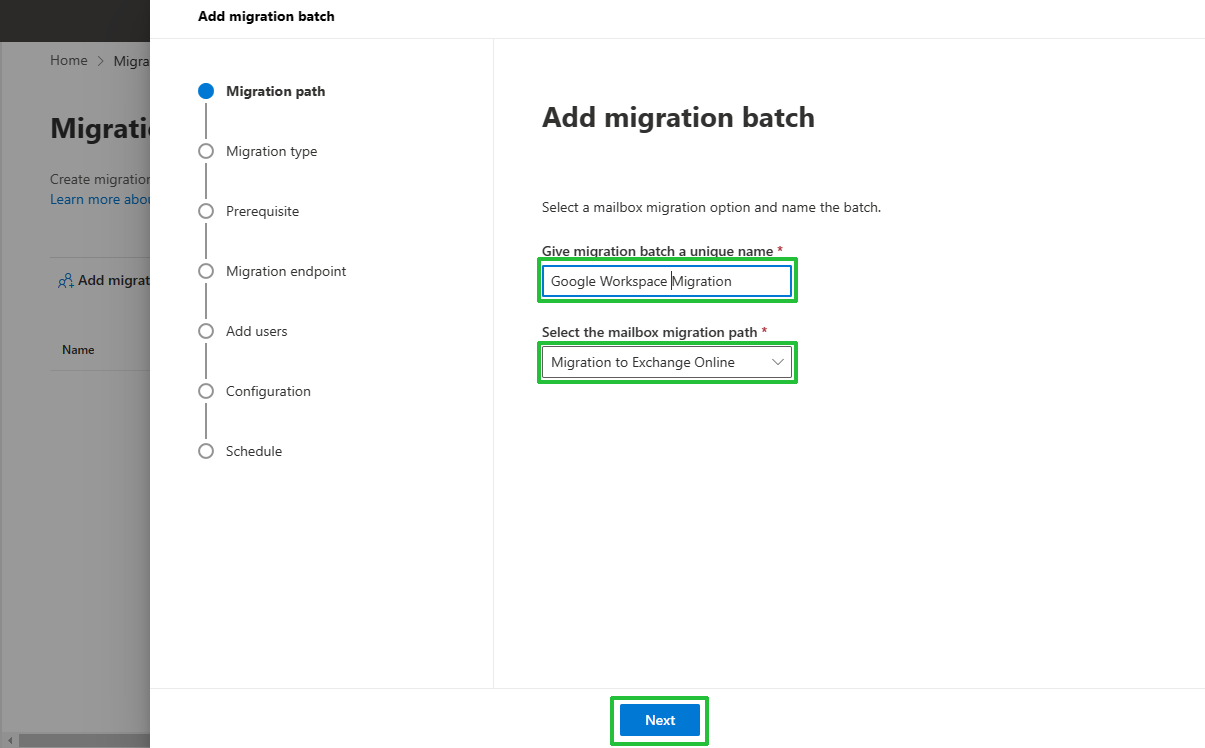Click the horizontal scrollbar left arrow
Image resolution: width=1205 pixels, height=748 pixels.
tap(8, 740)
